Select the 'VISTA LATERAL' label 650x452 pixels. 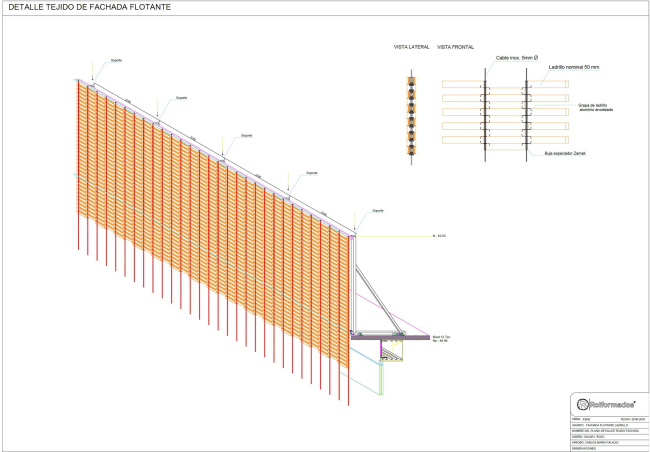tap(410, 47)
